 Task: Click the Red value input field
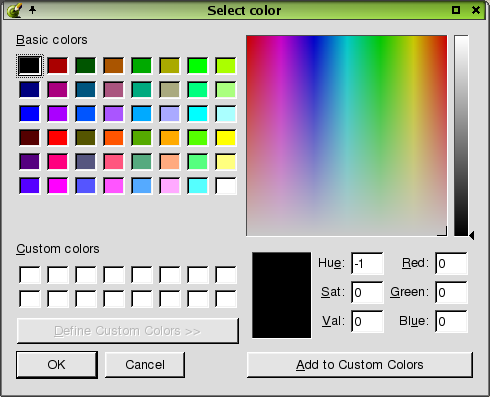pos(451,263)
